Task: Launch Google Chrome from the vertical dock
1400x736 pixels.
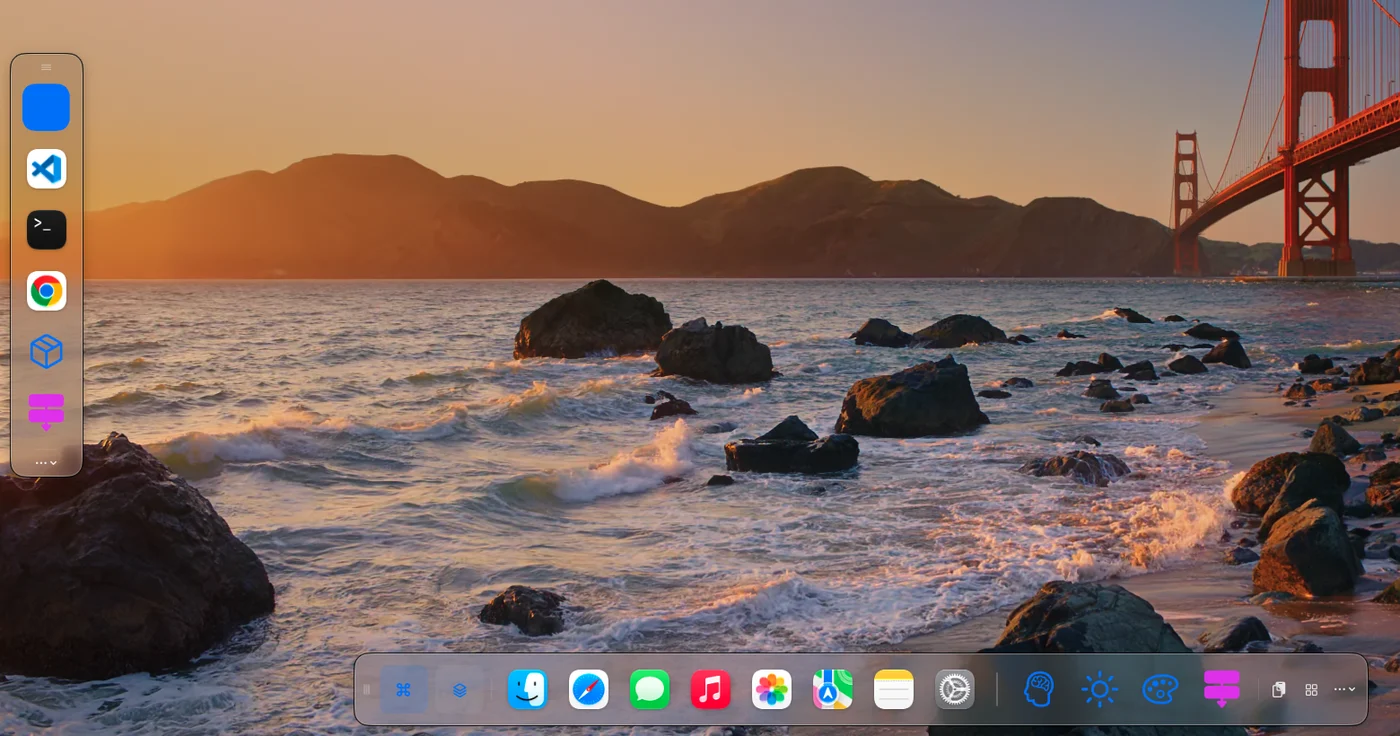Action: 46,291
